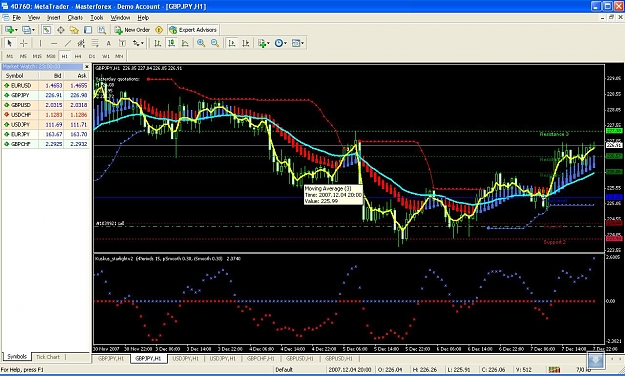Open the Templates dropdown
This screenshot has height=376, width=625.
[x=298, y=43]
